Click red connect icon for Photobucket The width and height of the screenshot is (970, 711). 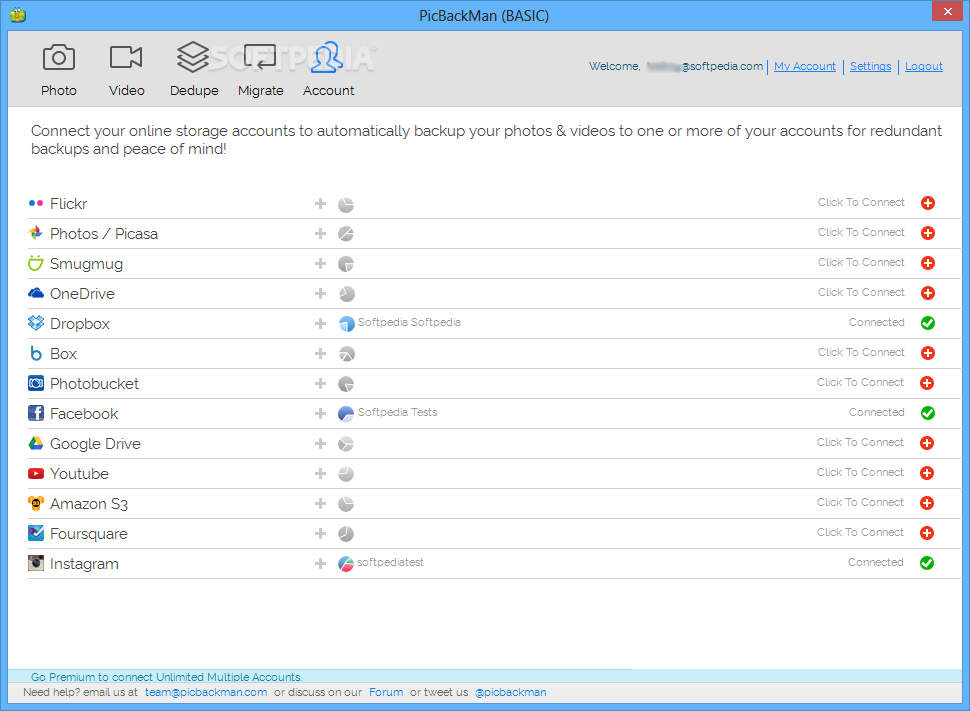pyautogui.click(x=927, y=383)
